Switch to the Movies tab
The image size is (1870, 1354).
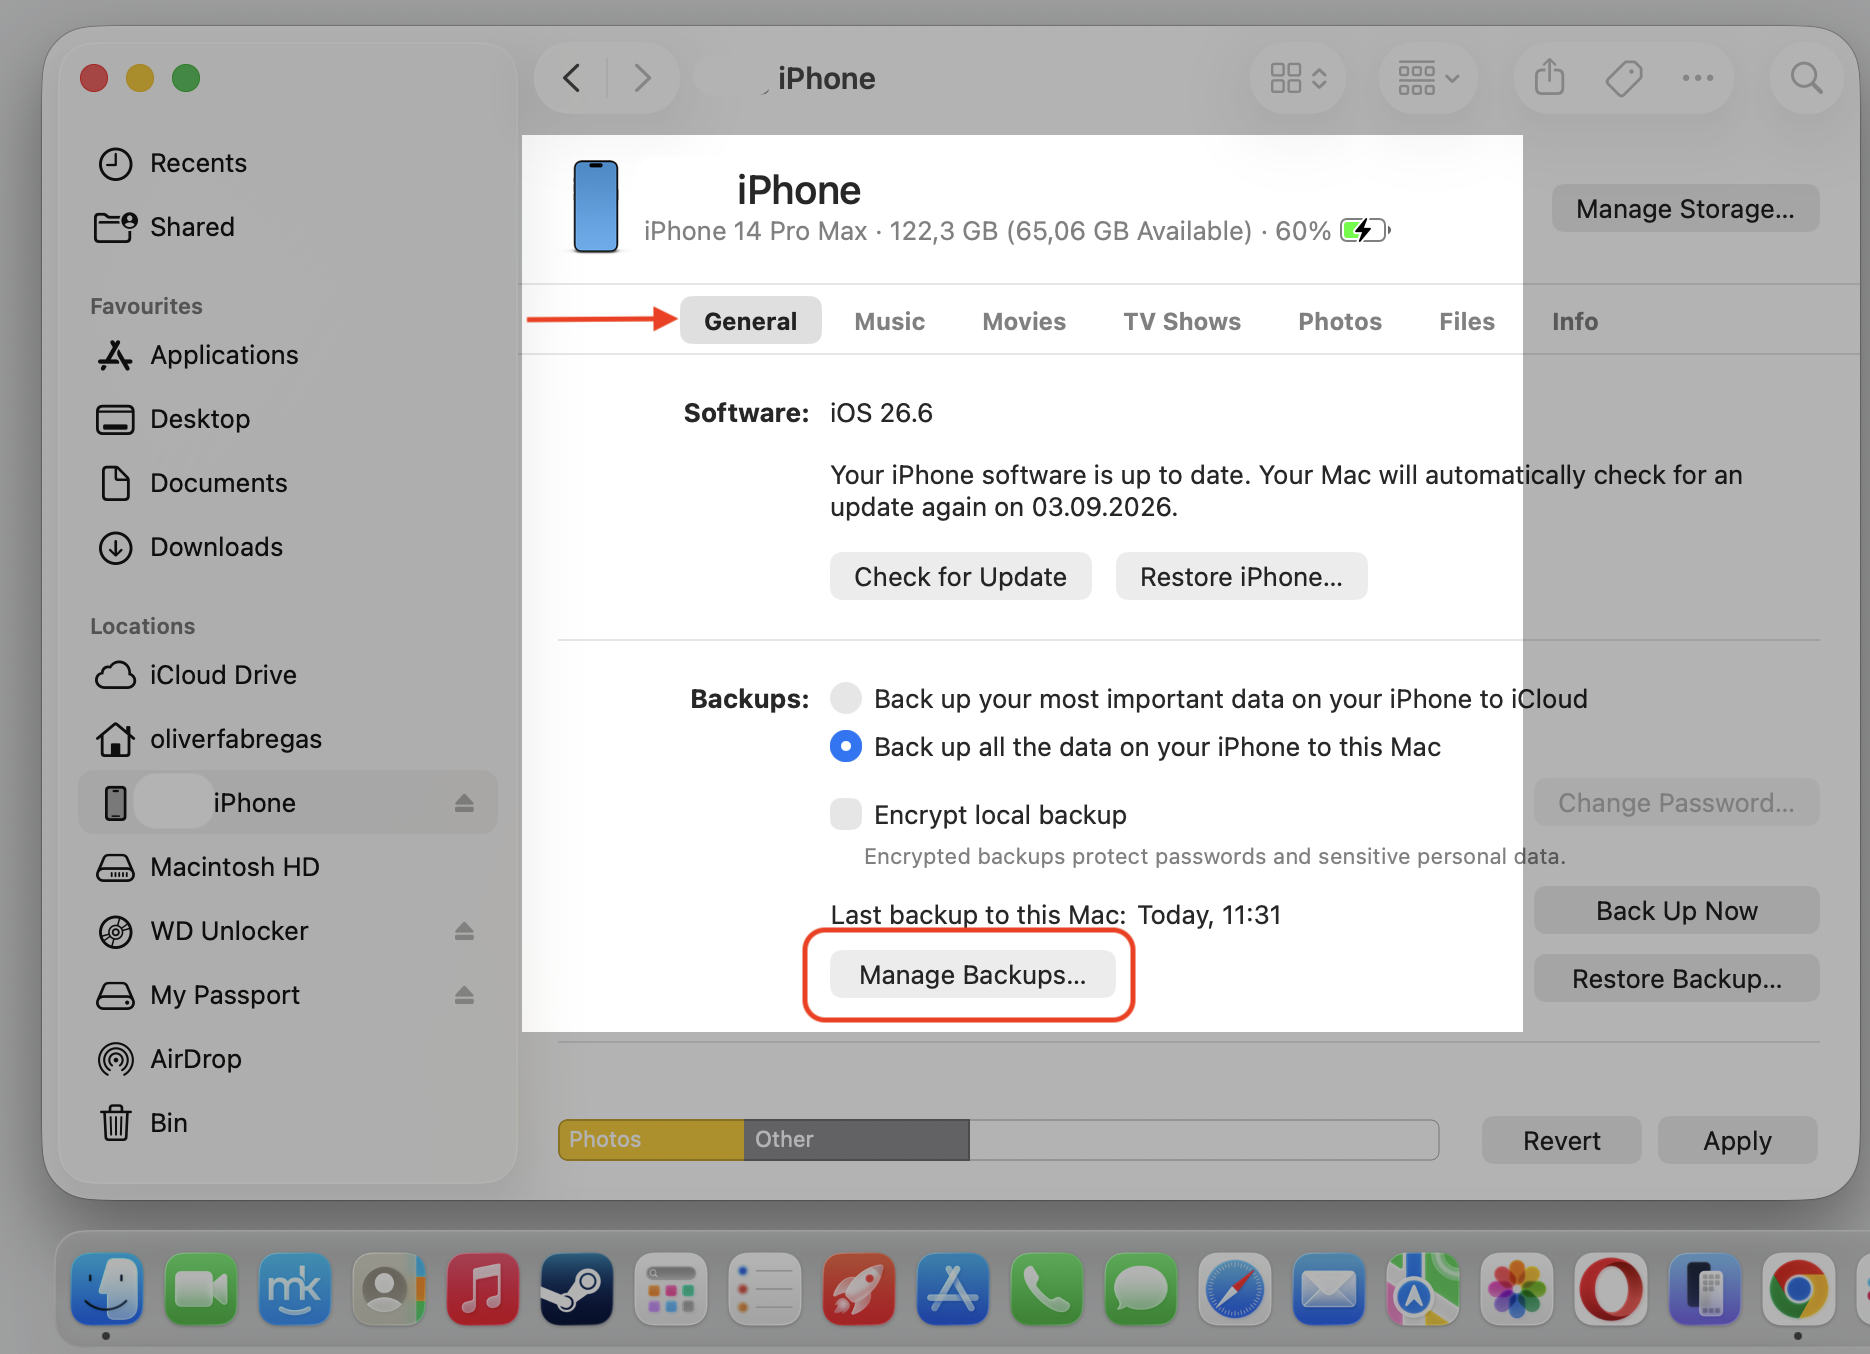(1024, 321)
